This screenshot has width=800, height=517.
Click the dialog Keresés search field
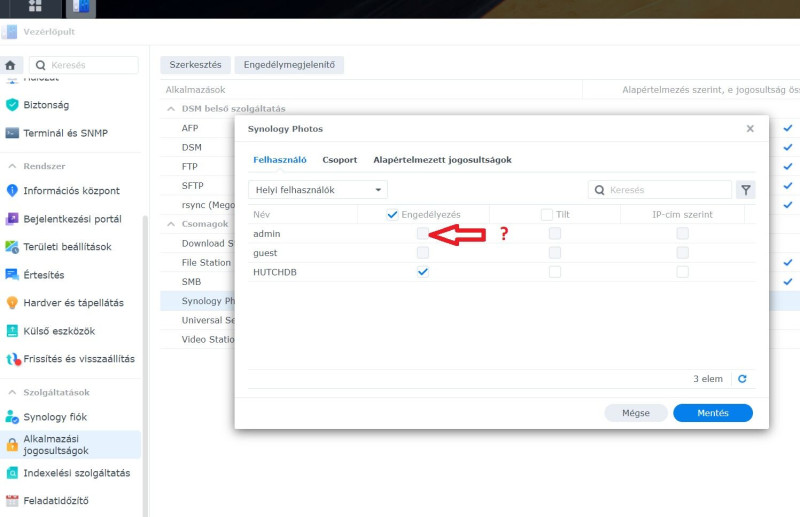[x=660, y=190]
